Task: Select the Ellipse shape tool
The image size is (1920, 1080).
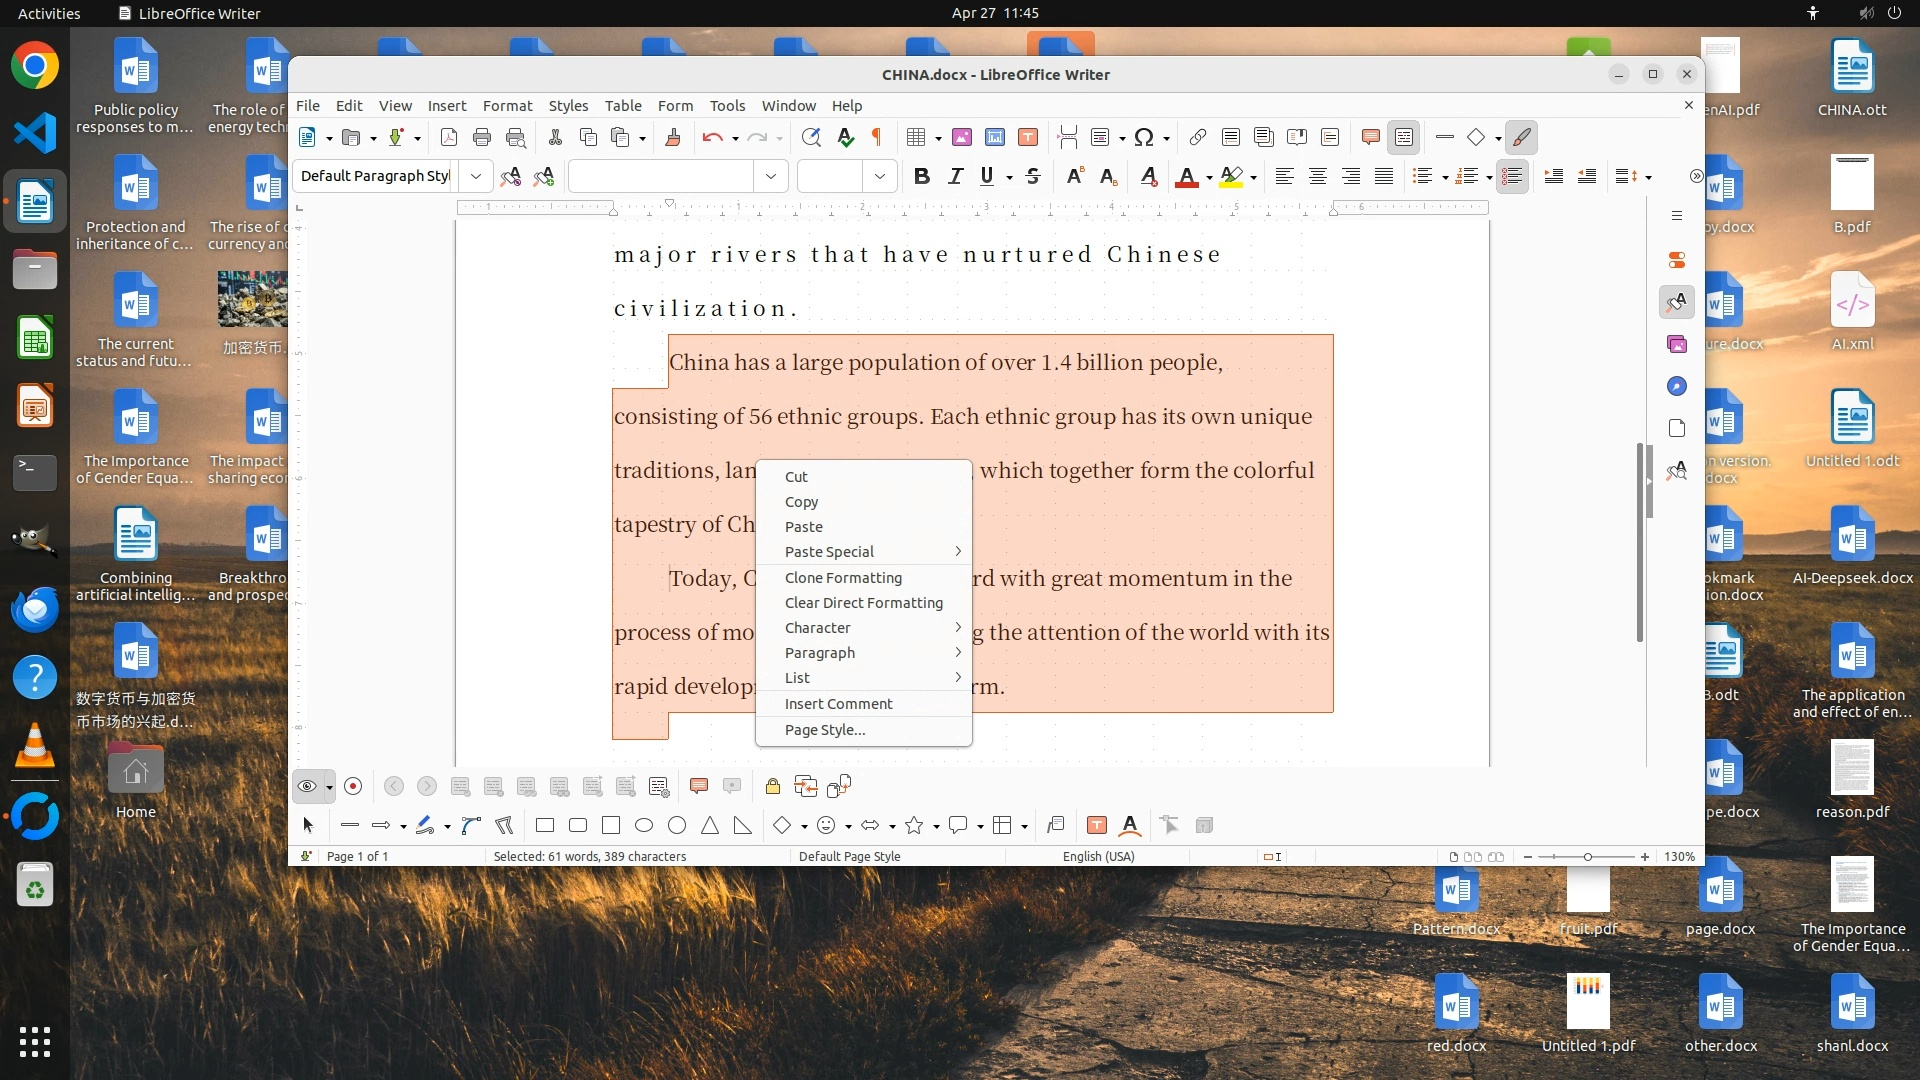Action: point(644,826)
